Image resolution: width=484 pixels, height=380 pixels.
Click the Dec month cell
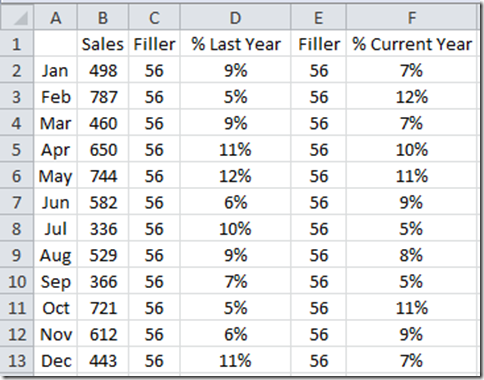pos(56,361)
